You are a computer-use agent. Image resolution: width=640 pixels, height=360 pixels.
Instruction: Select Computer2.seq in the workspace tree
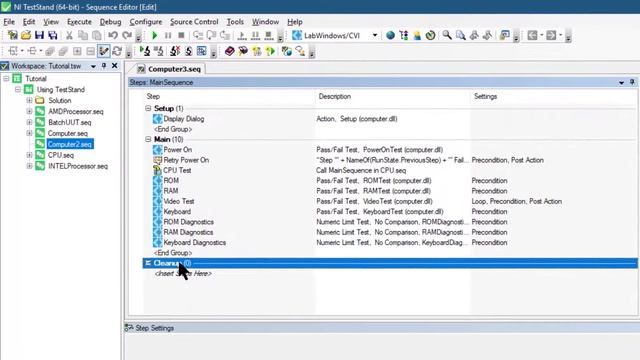[70, 144]
